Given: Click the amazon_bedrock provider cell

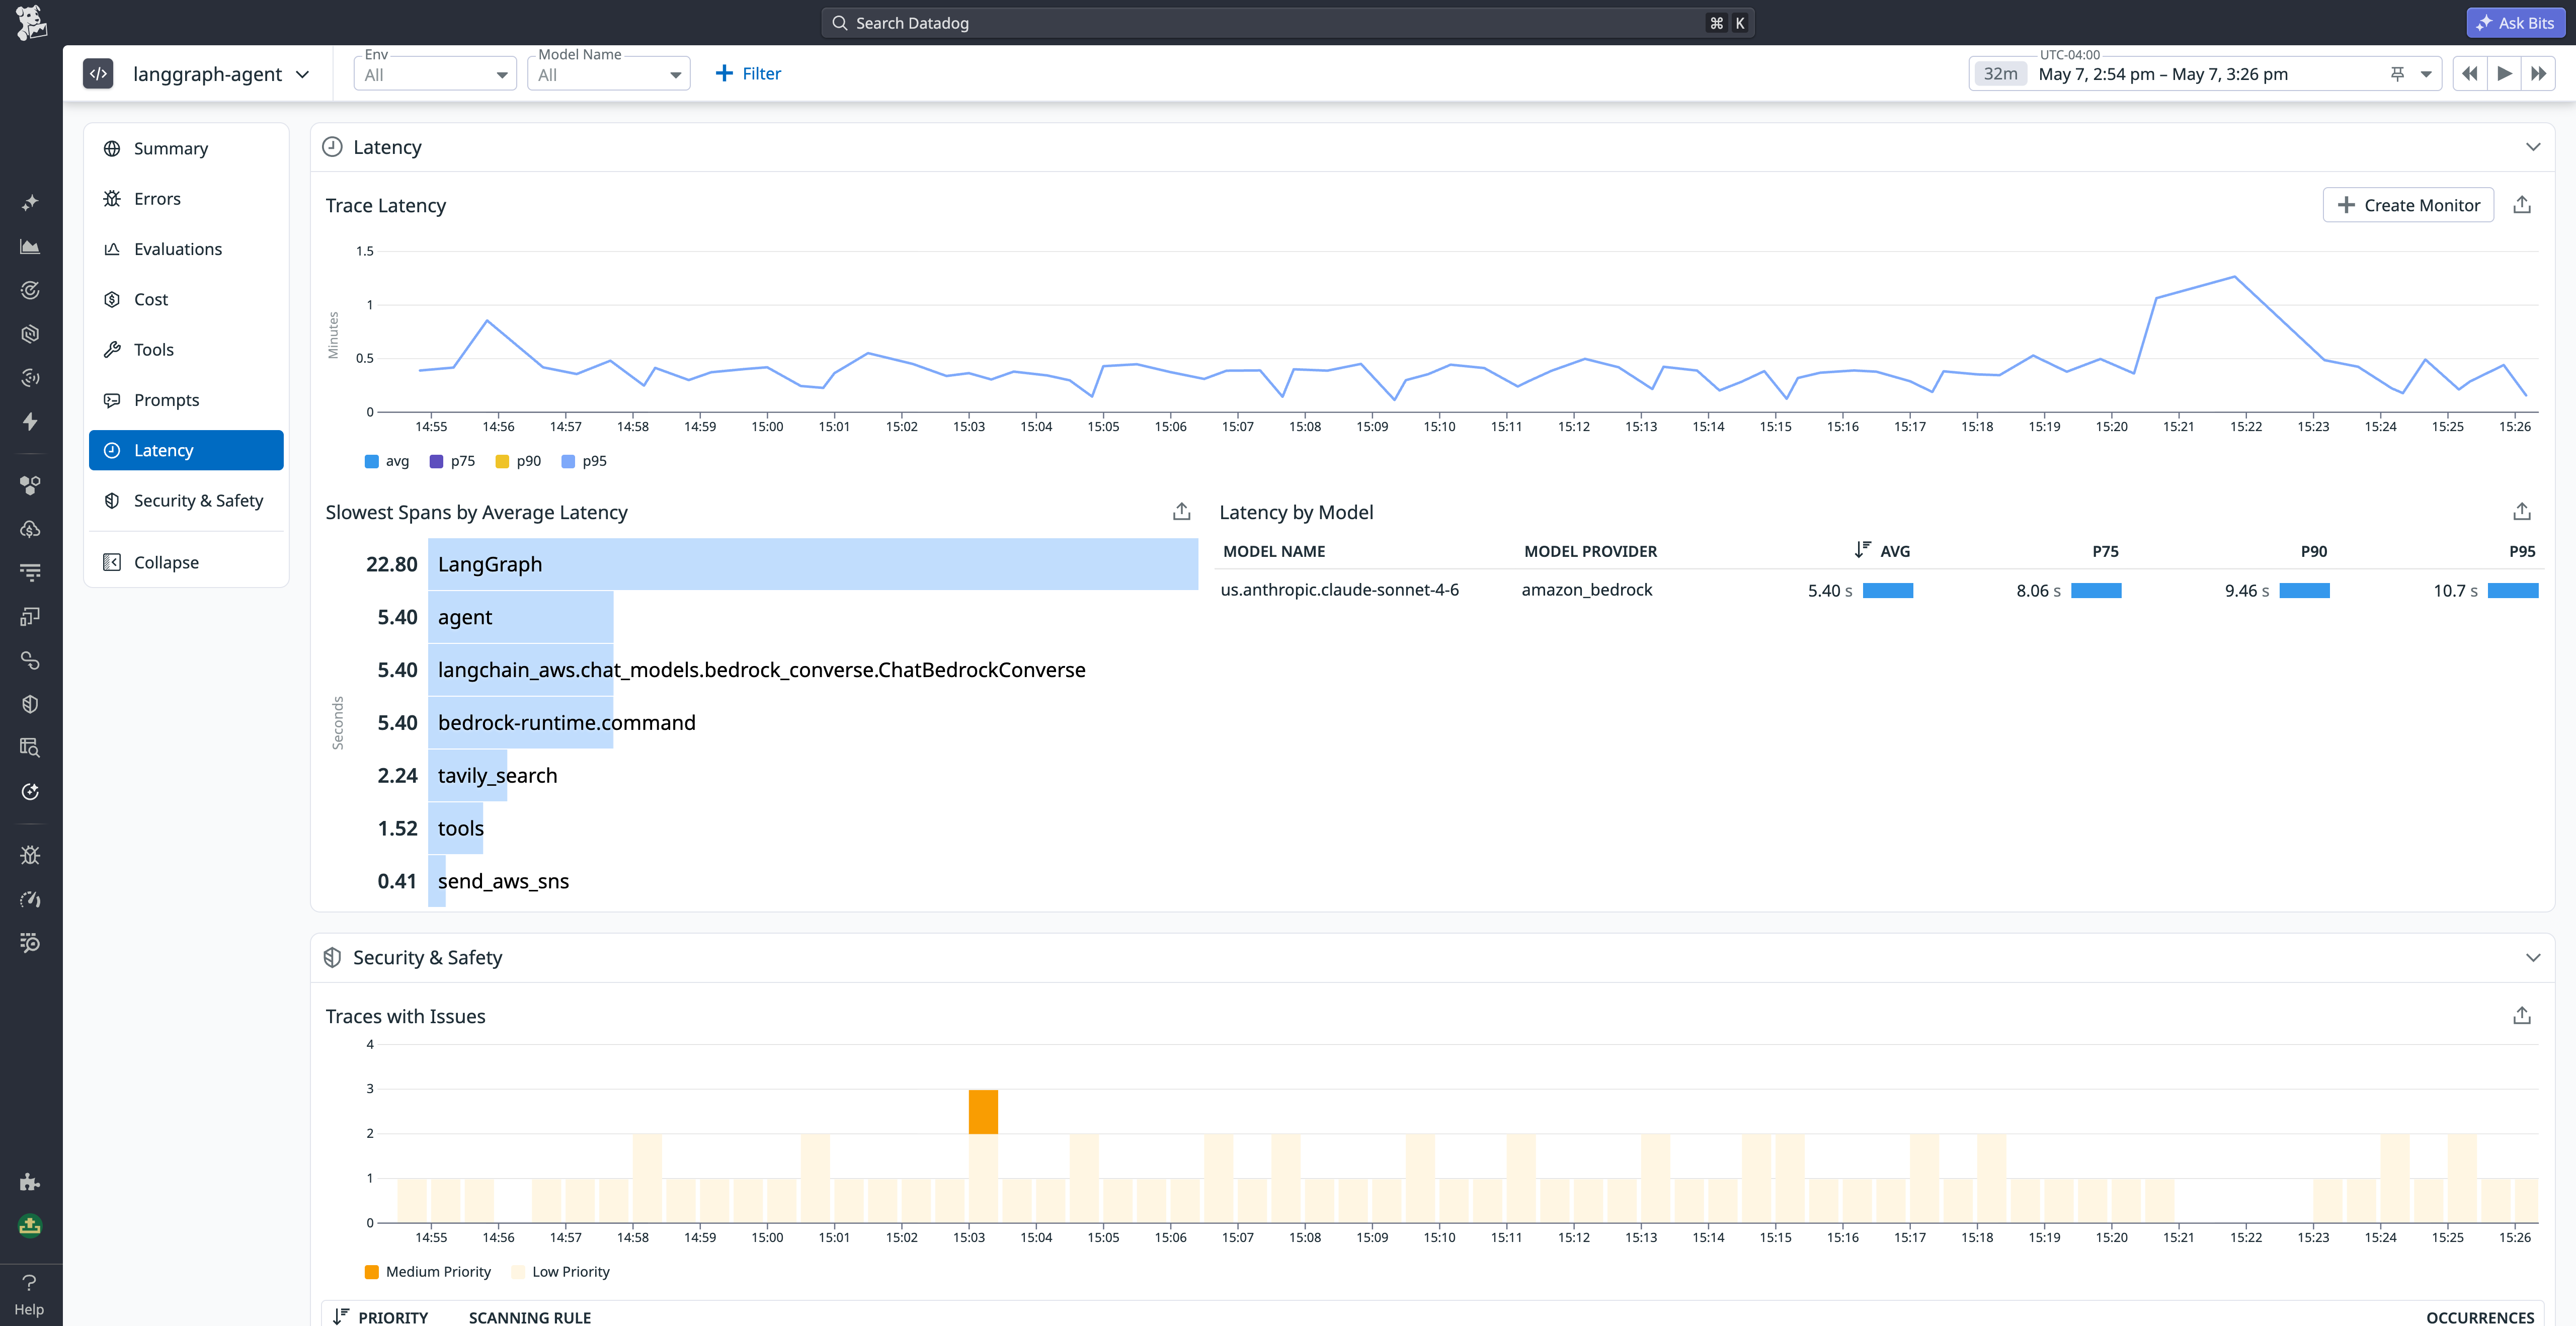Looking at the screenshot, I should point(1587,590).
